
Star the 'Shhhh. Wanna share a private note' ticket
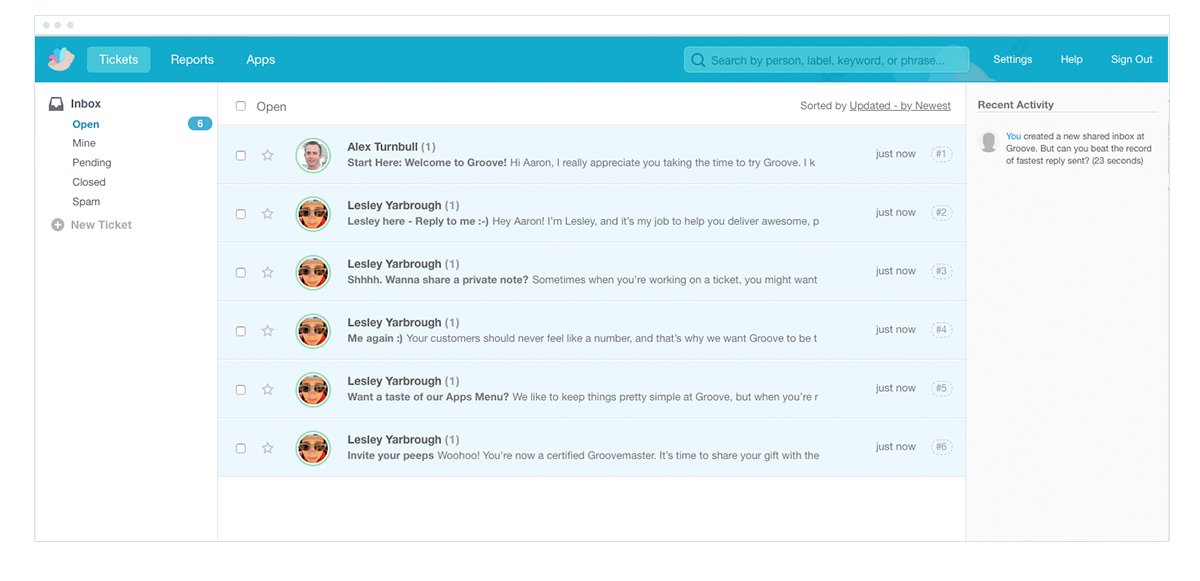pyautogui.click(x=267, y=272)
